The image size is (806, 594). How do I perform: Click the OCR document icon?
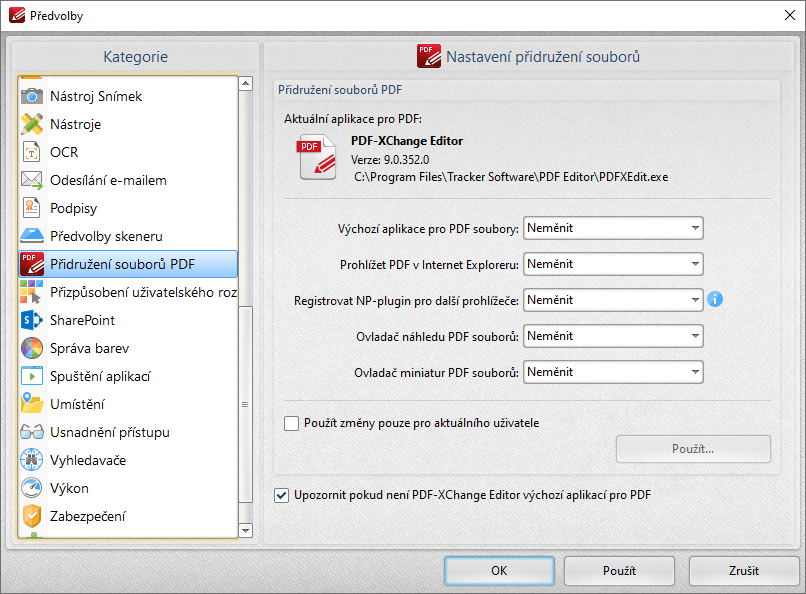point(31,152)
